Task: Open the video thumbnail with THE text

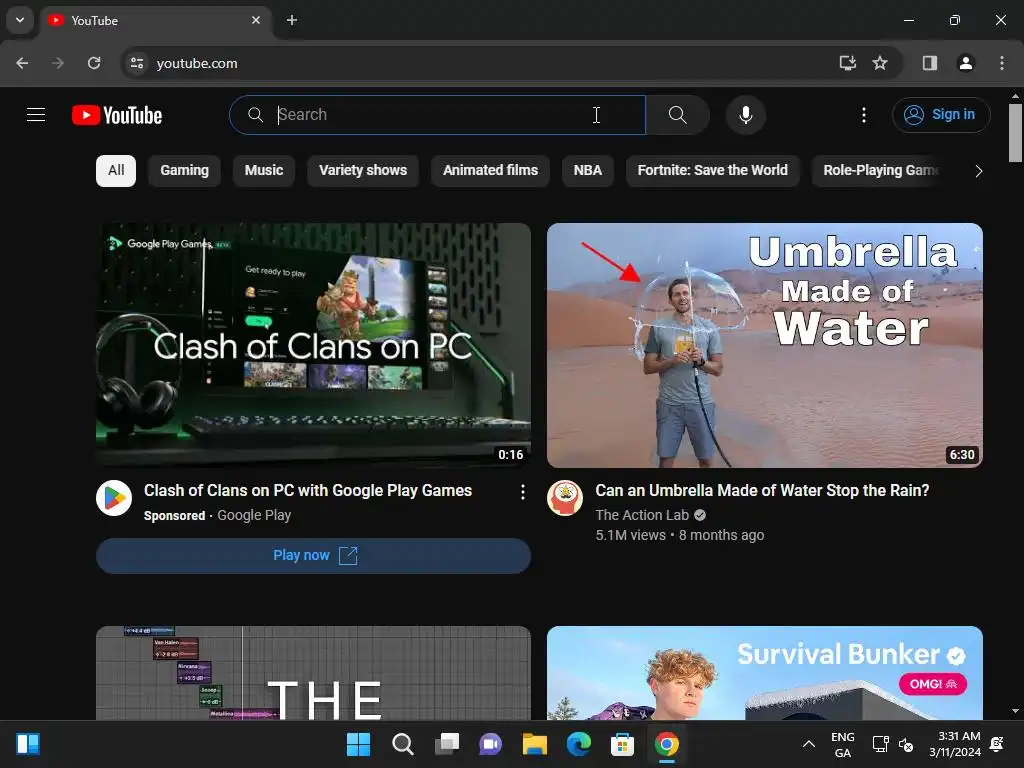Action: [313, 673]
